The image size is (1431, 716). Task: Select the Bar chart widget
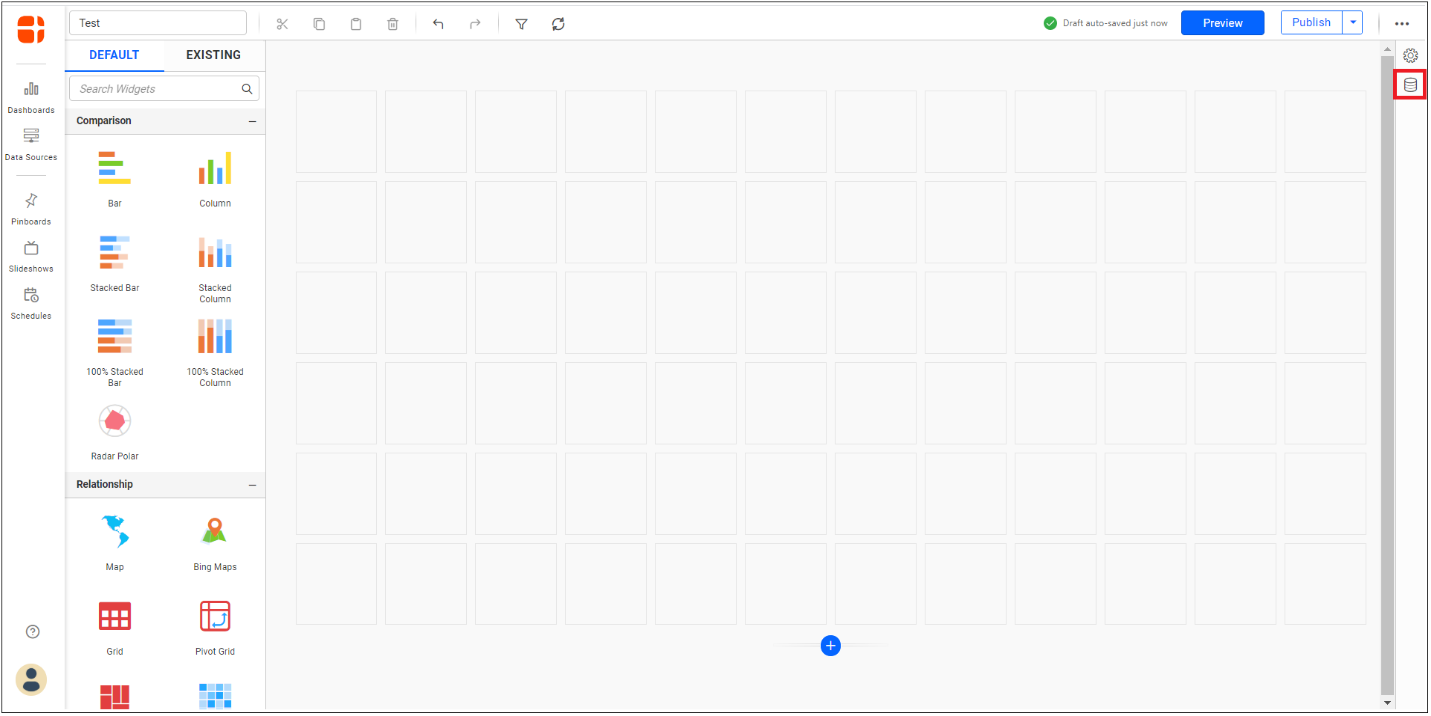point(115,179)
